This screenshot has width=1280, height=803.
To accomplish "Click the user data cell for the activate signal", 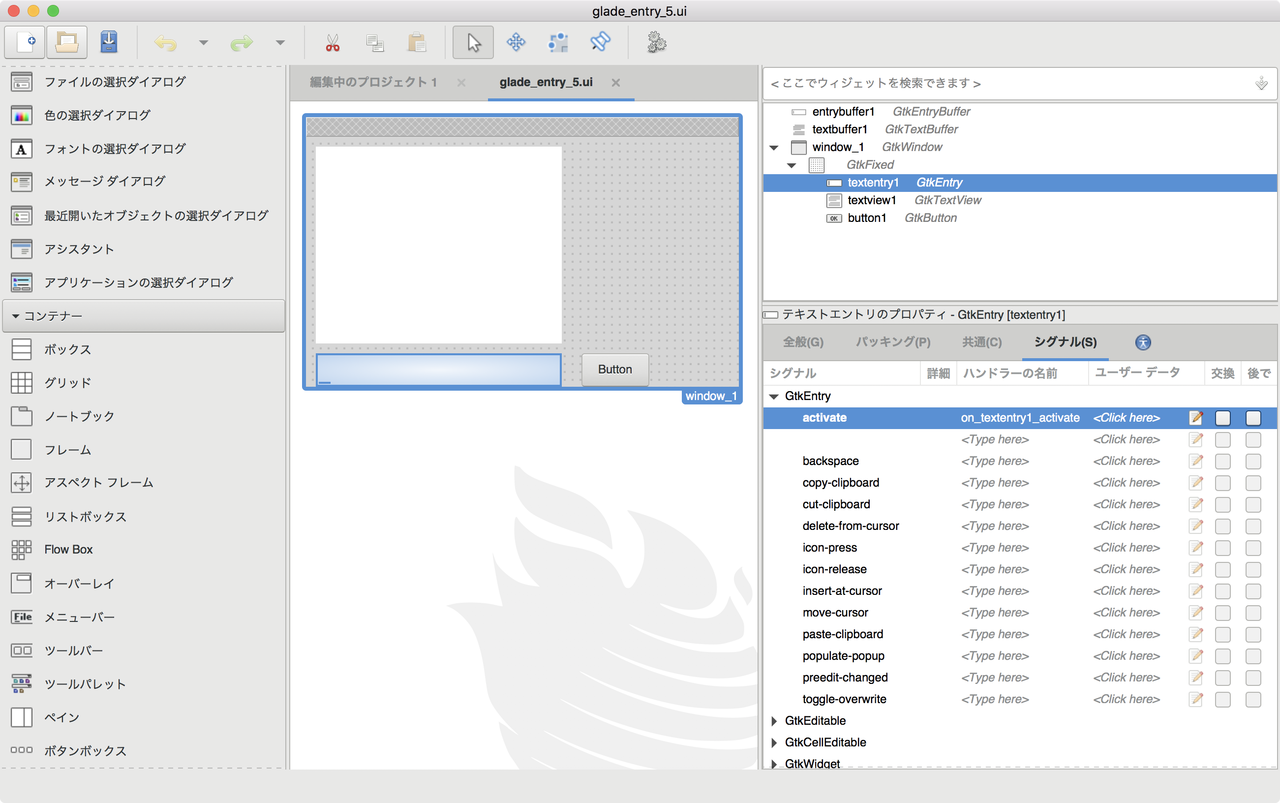I will click(x=1126, y=417).
